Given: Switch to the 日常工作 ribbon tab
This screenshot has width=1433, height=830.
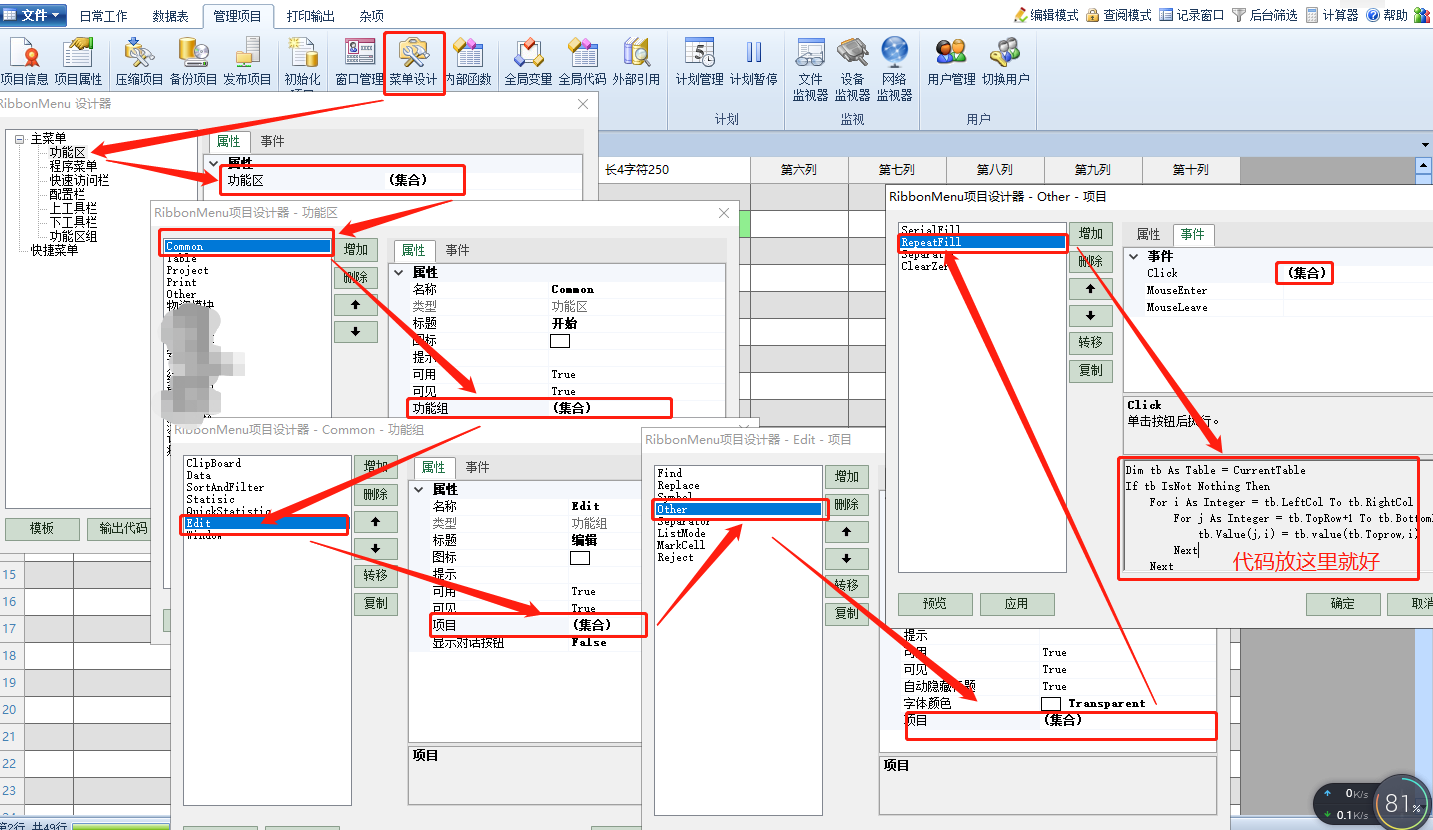Looking at the screenshot, I should click(x=103, y=16).
